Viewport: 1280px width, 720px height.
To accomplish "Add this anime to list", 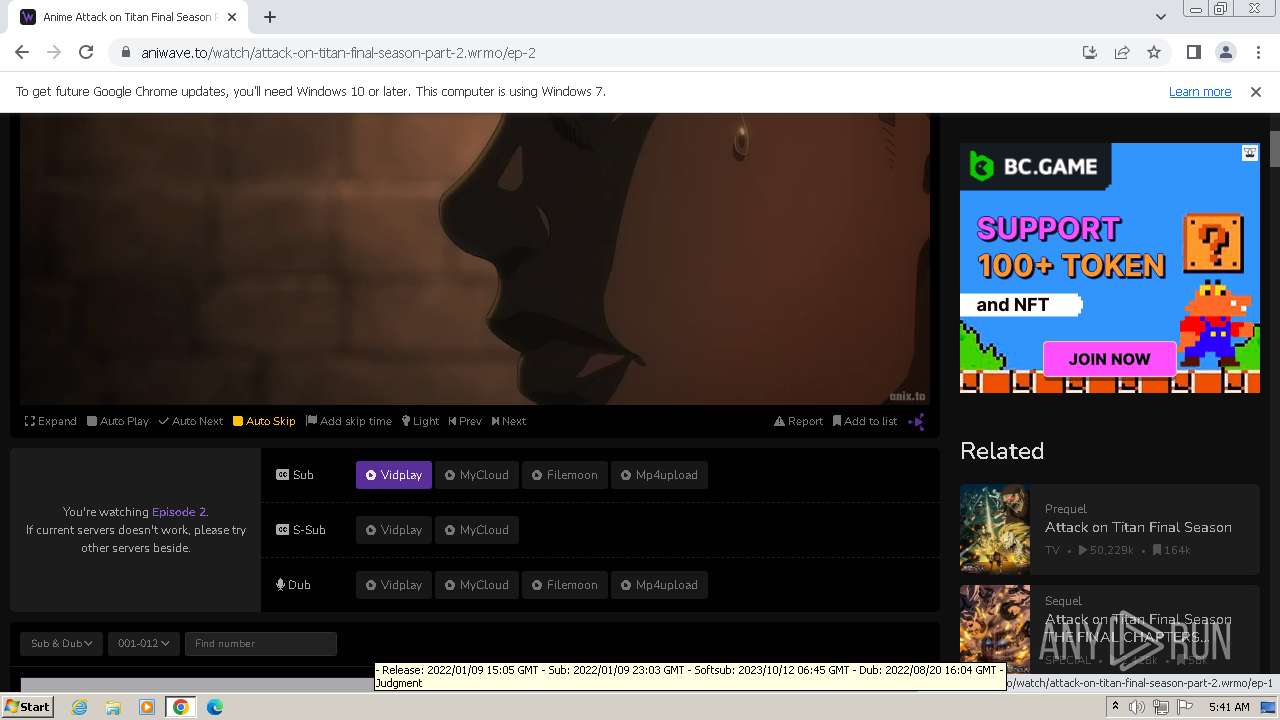I will point(865,421).
